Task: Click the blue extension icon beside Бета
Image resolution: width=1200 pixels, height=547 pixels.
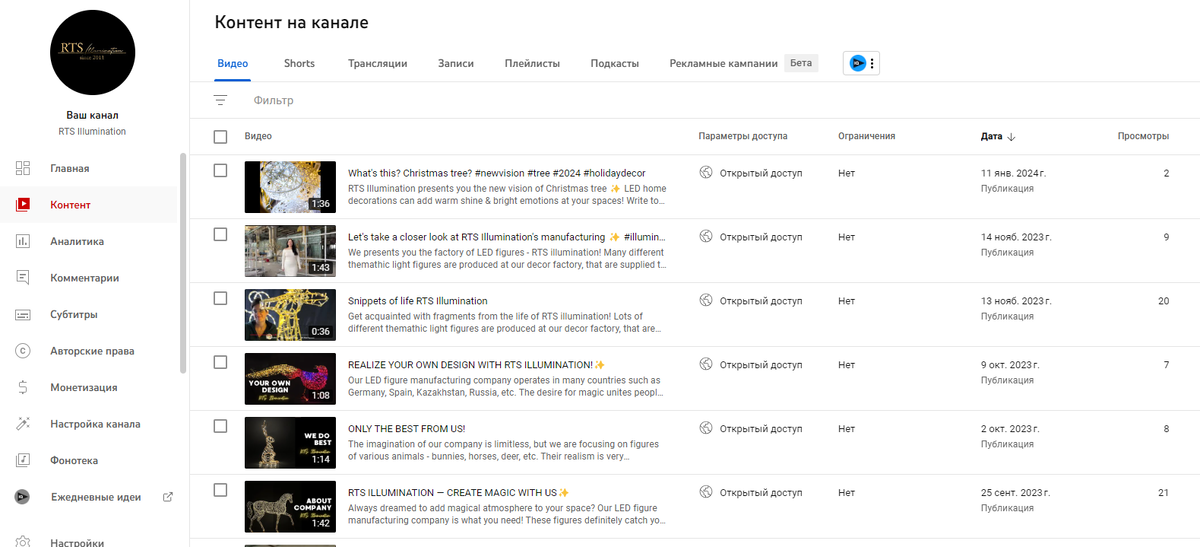Action: coord(857,63)
